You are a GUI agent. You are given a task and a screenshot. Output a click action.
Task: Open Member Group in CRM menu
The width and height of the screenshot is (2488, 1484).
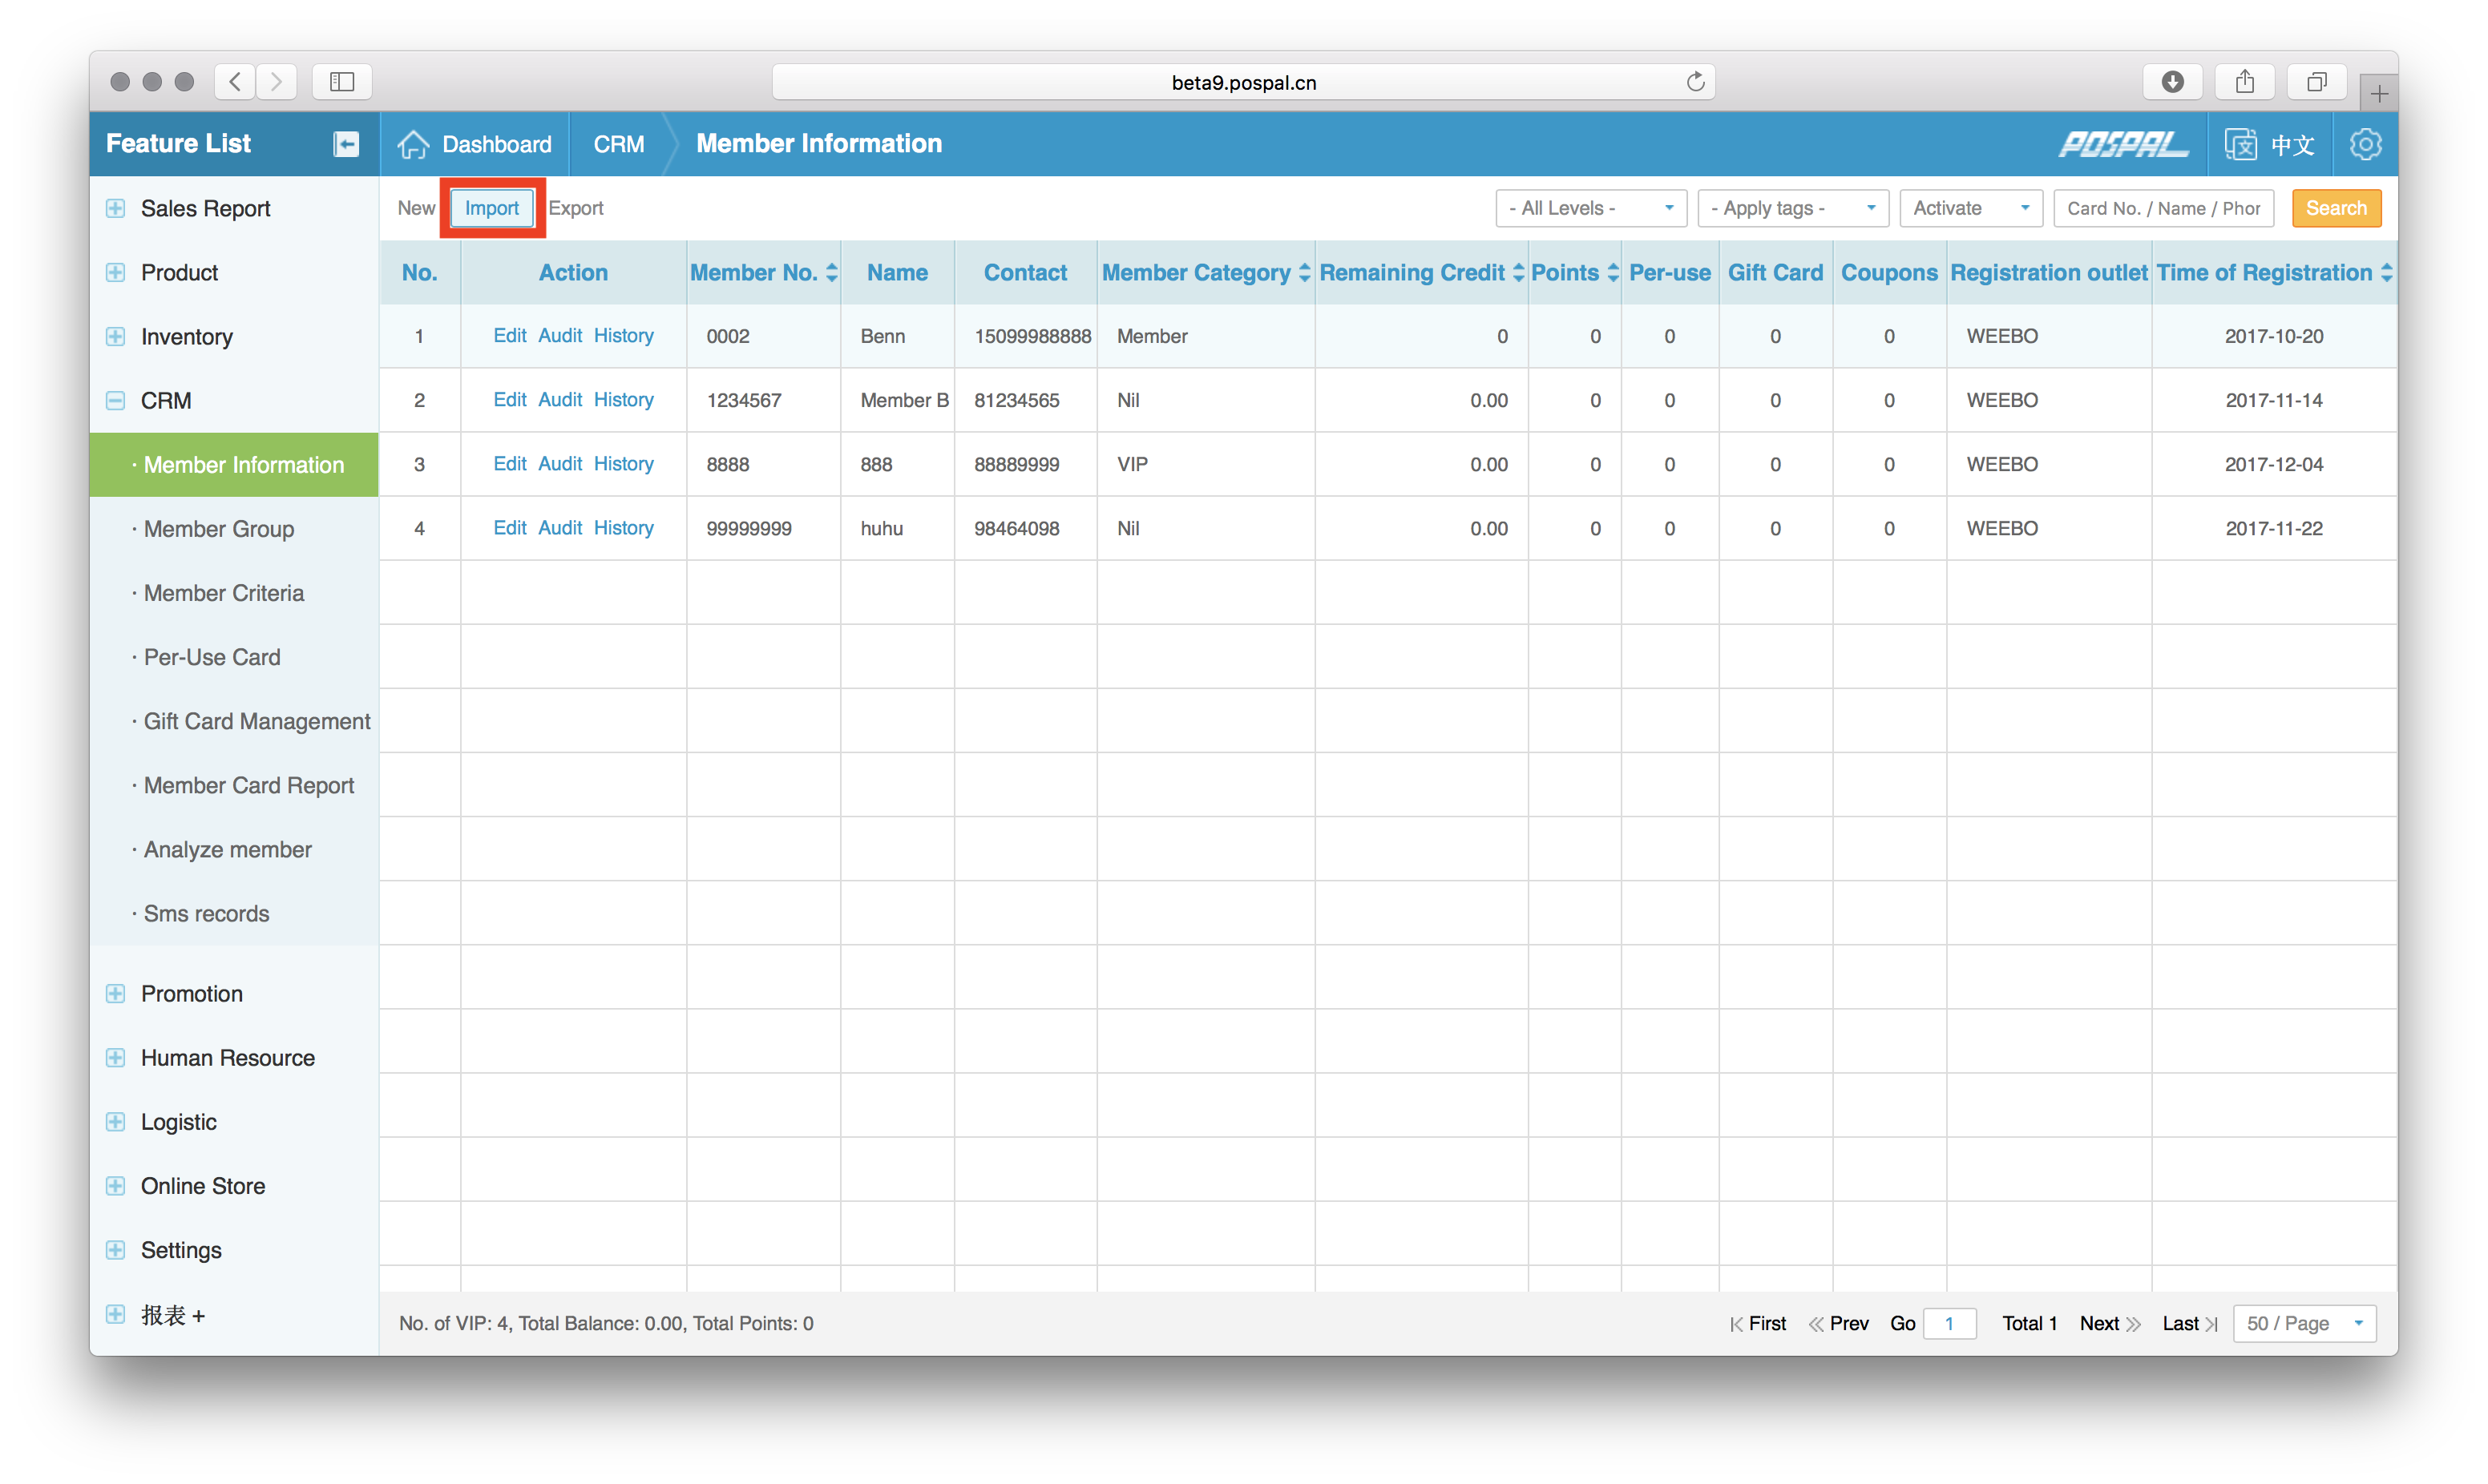(x=219, y=529)
